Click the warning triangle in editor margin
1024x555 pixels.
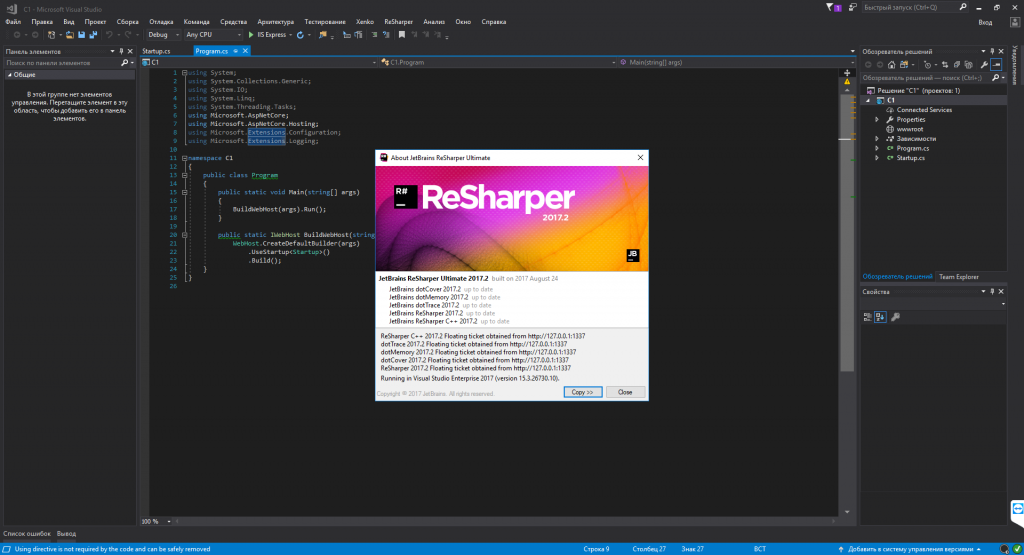(847, 82)
